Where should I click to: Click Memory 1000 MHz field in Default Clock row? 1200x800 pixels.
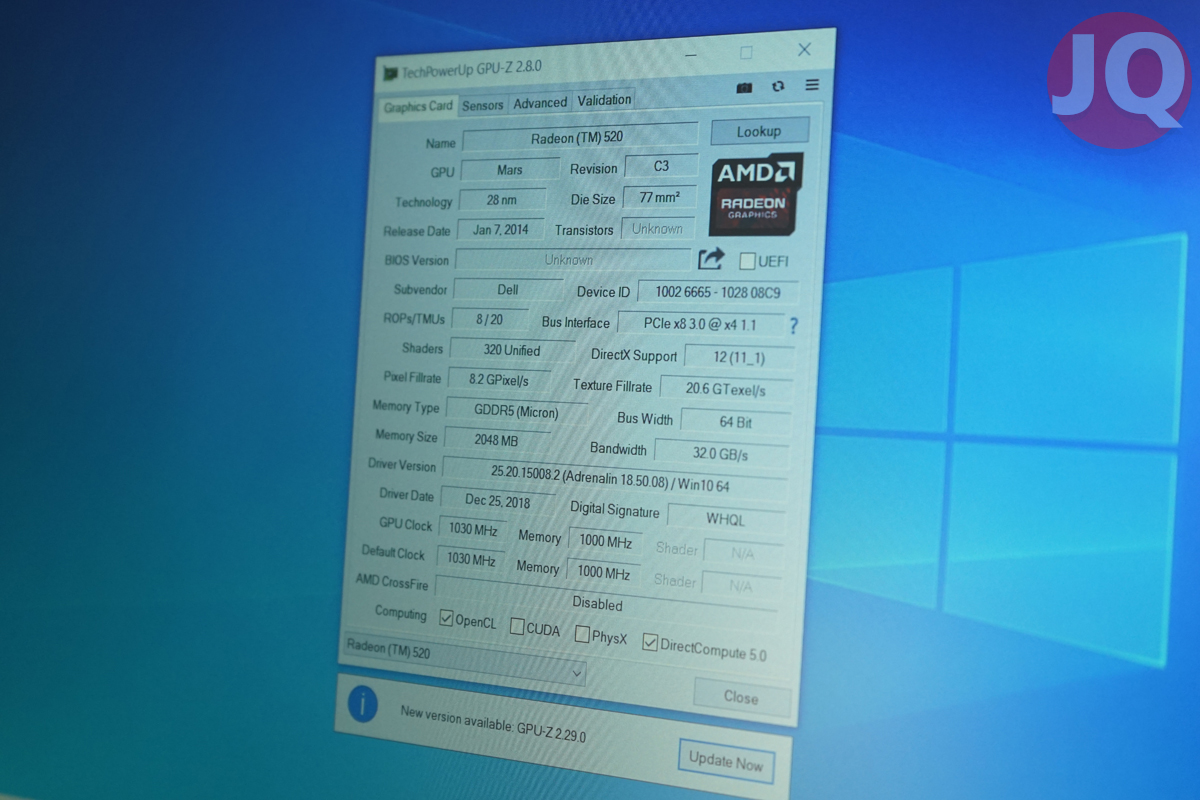tap(604, 573)
